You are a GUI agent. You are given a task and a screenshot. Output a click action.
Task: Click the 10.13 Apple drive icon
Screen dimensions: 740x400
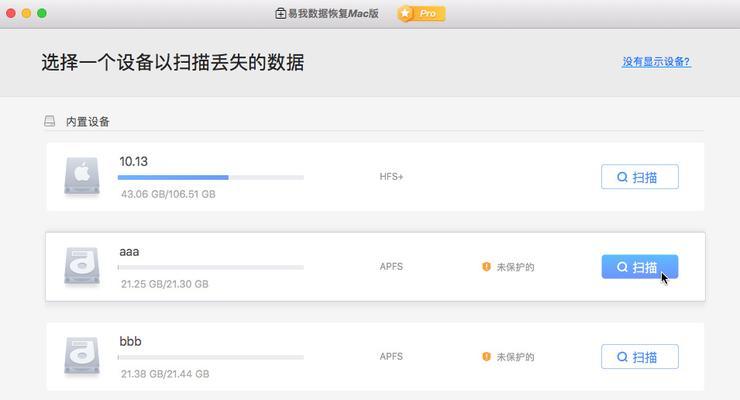(x=82, y=176)
